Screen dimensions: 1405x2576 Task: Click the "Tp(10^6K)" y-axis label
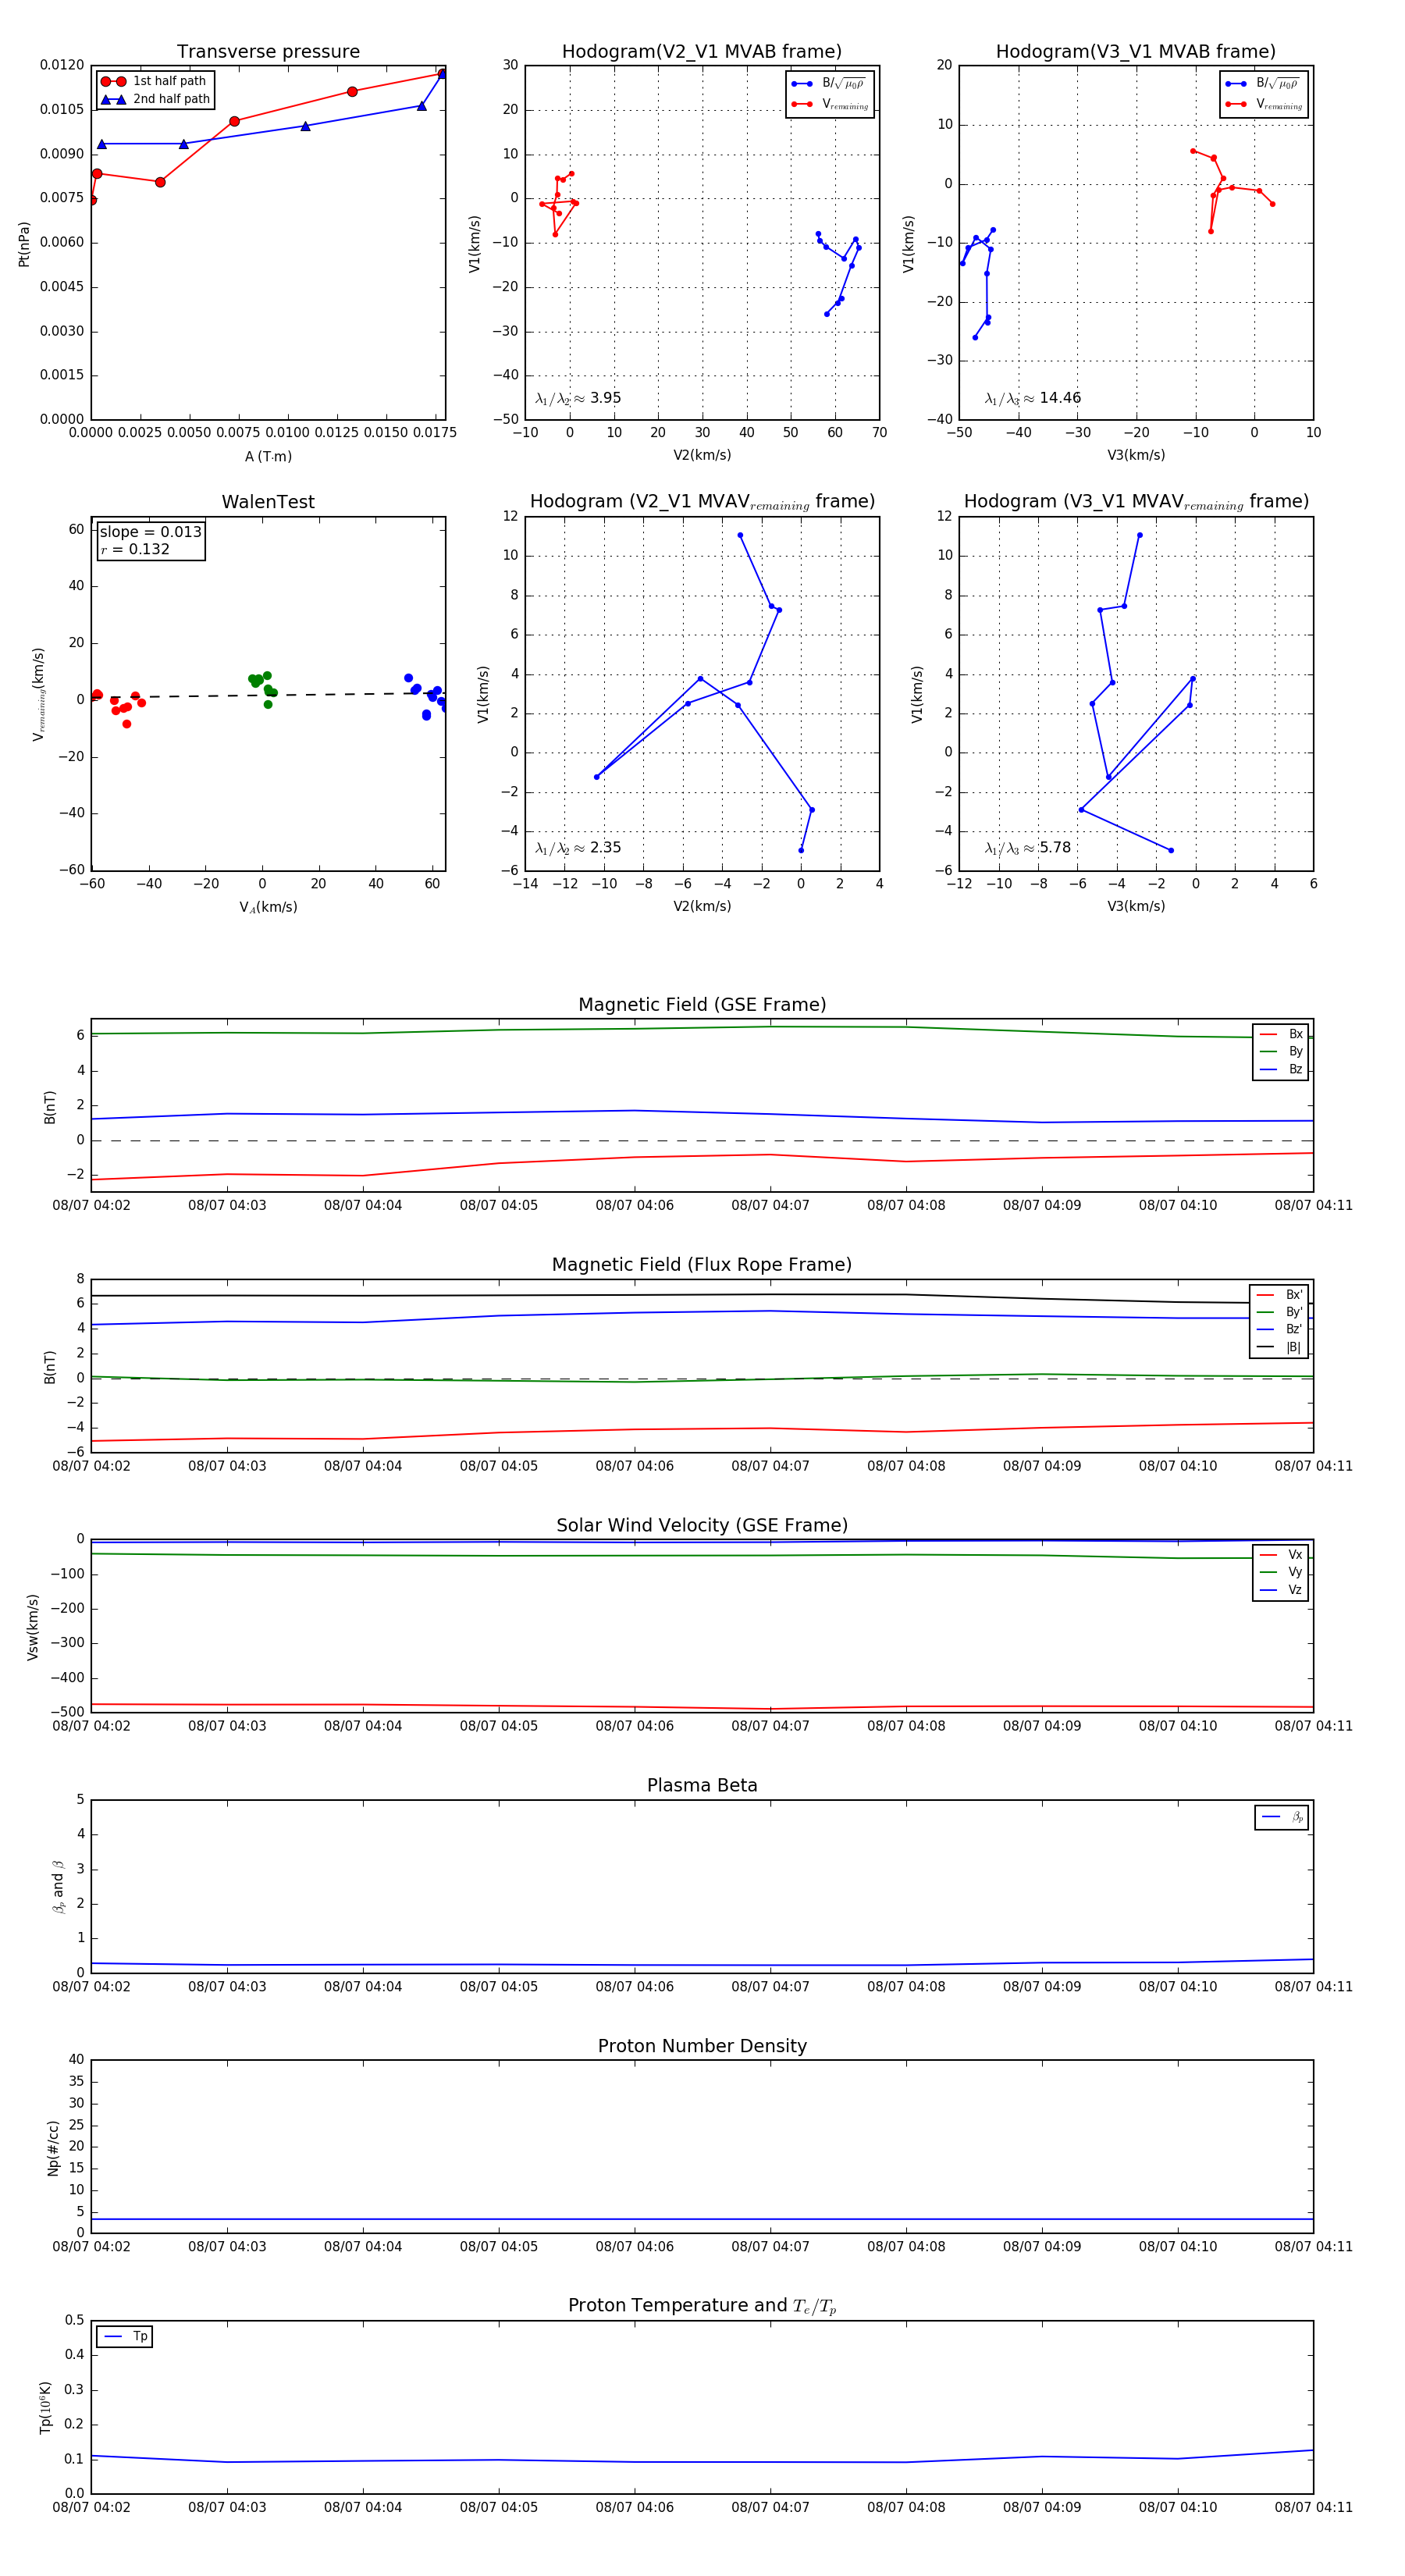(x=45, y=2407)
